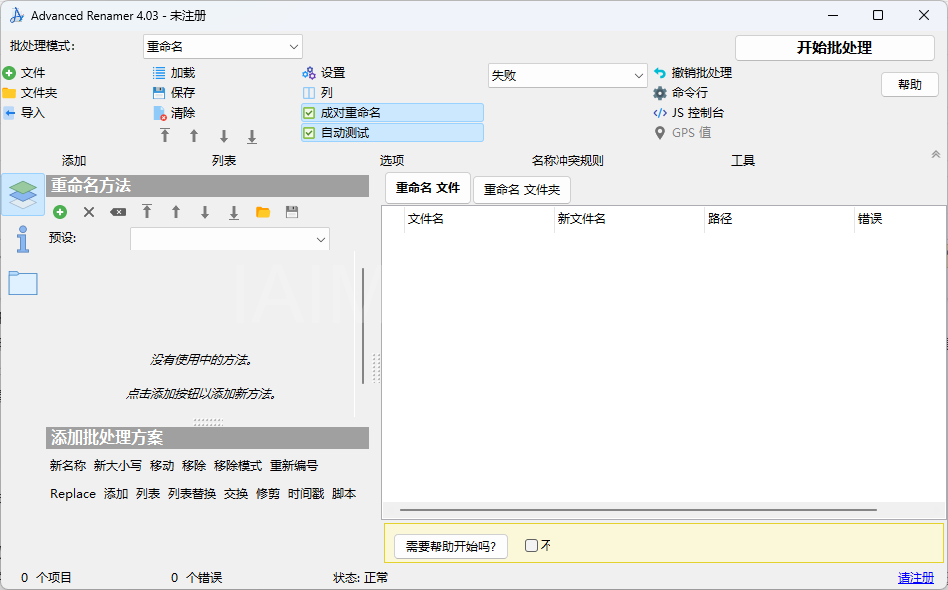Click the 开始批处理 button
948x590 pixels.
point(835,48)
